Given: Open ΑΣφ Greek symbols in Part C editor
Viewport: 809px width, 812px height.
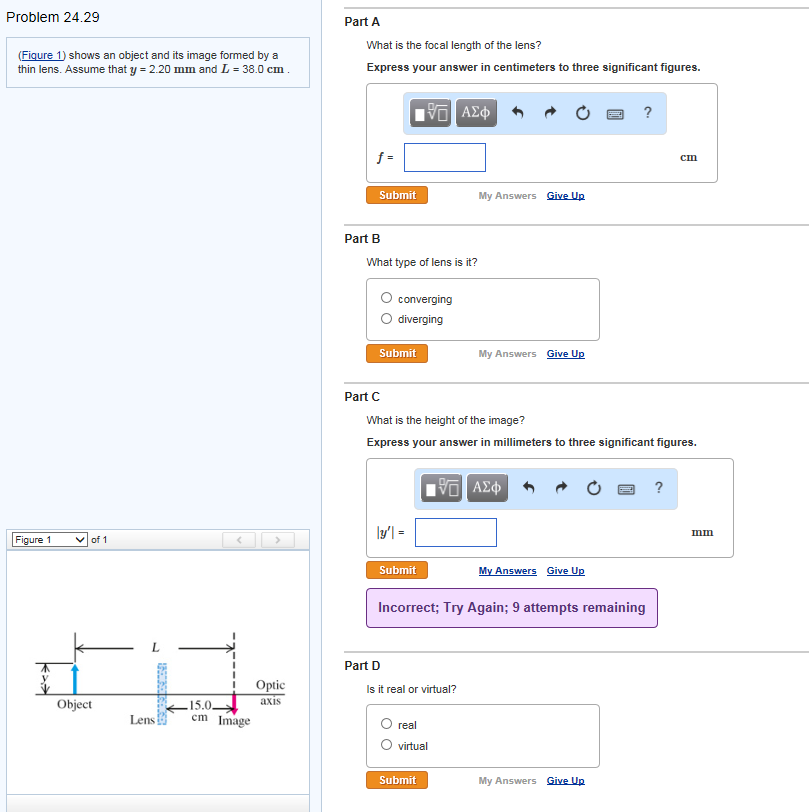Looking at the screenshot, I should click(487, 488).
